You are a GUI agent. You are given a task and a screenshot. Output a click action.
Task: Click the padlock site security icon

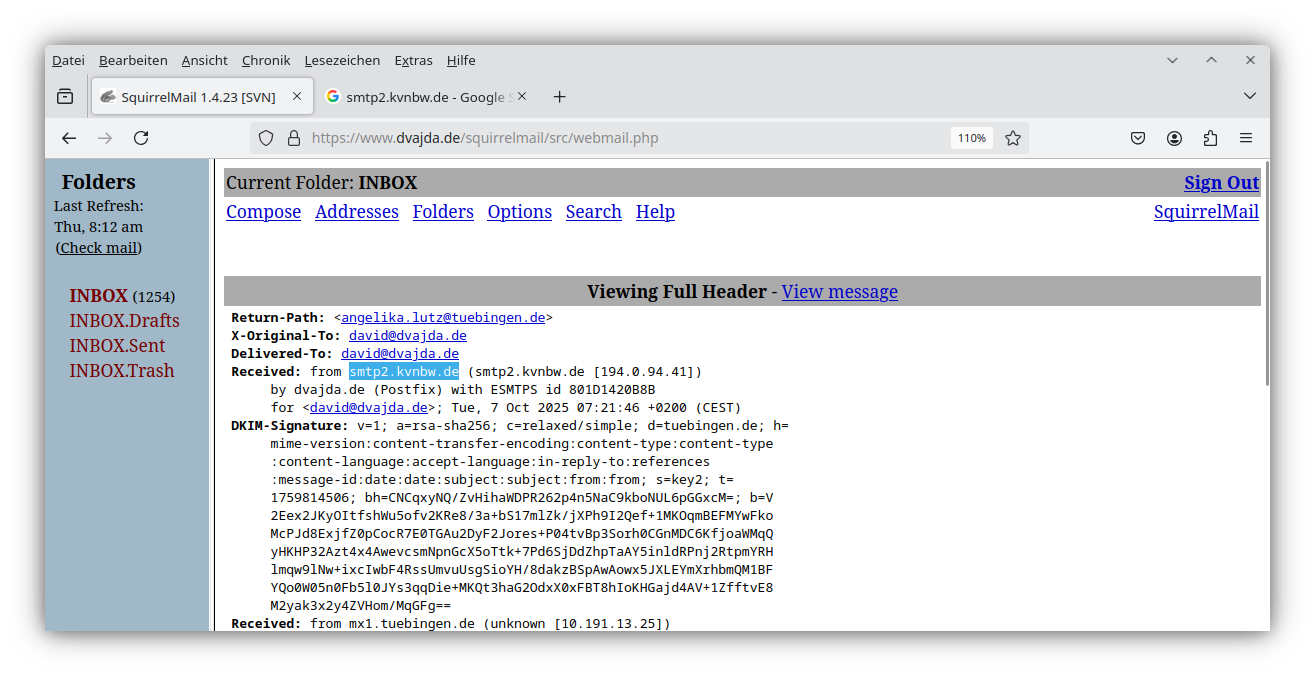coord(291,137)
